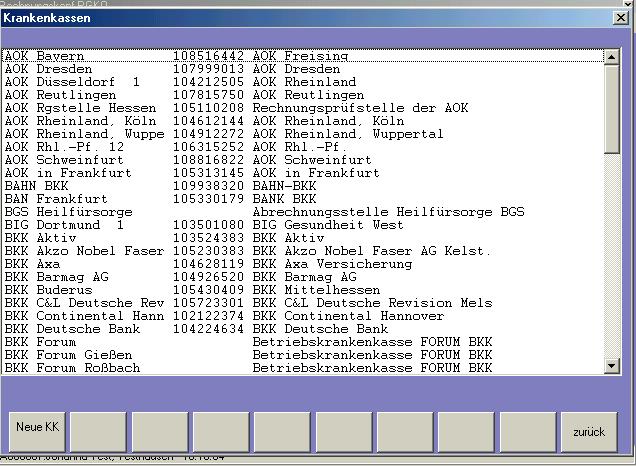
Task: Click the number 105110208
Action: (208, 107)
